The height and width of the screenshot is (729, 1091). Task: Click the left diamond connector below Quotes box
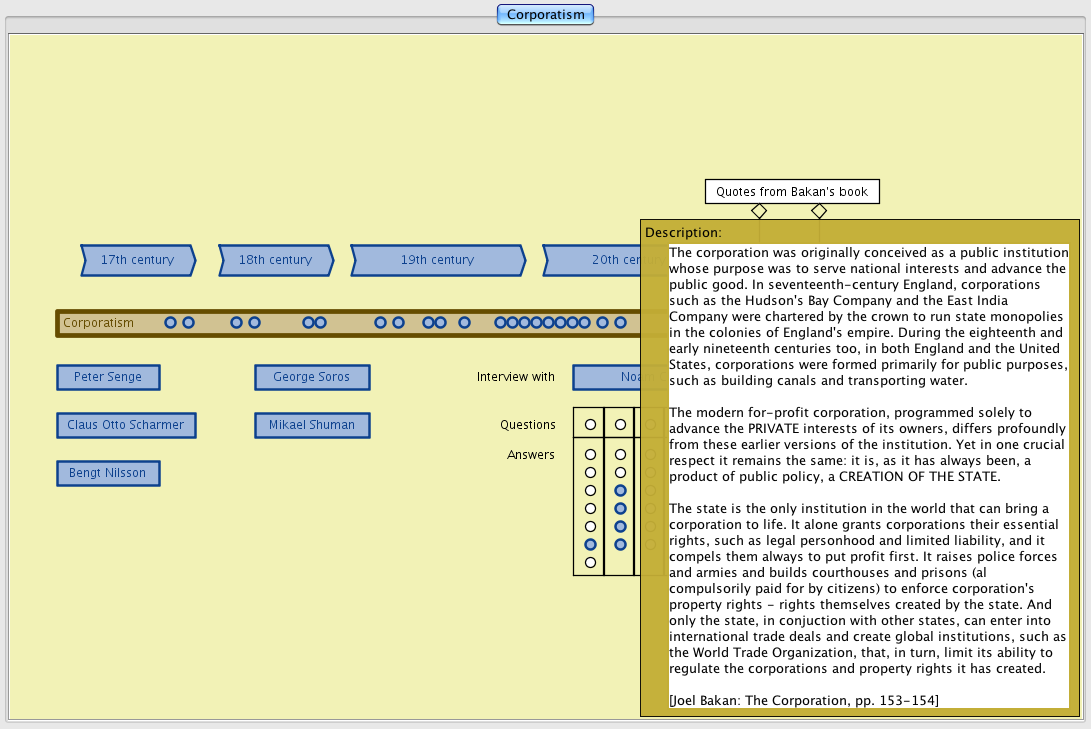point(759,211)
